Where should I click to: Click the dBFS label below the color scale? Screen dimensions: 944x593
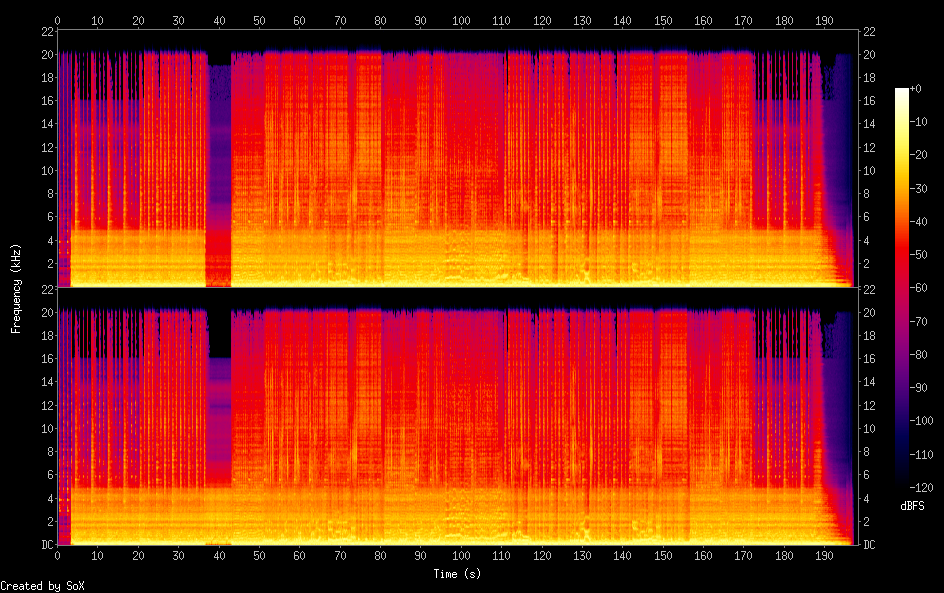911,506
